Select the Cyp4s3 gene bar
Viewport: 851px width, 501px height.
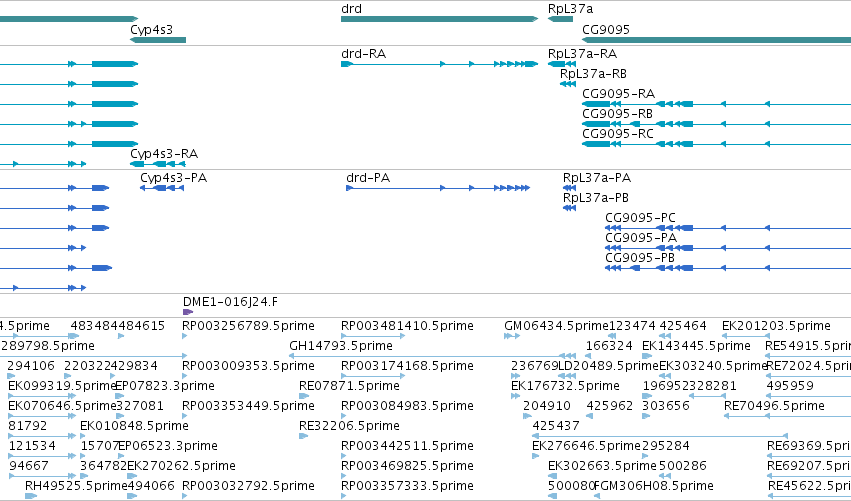coord(158,40)
